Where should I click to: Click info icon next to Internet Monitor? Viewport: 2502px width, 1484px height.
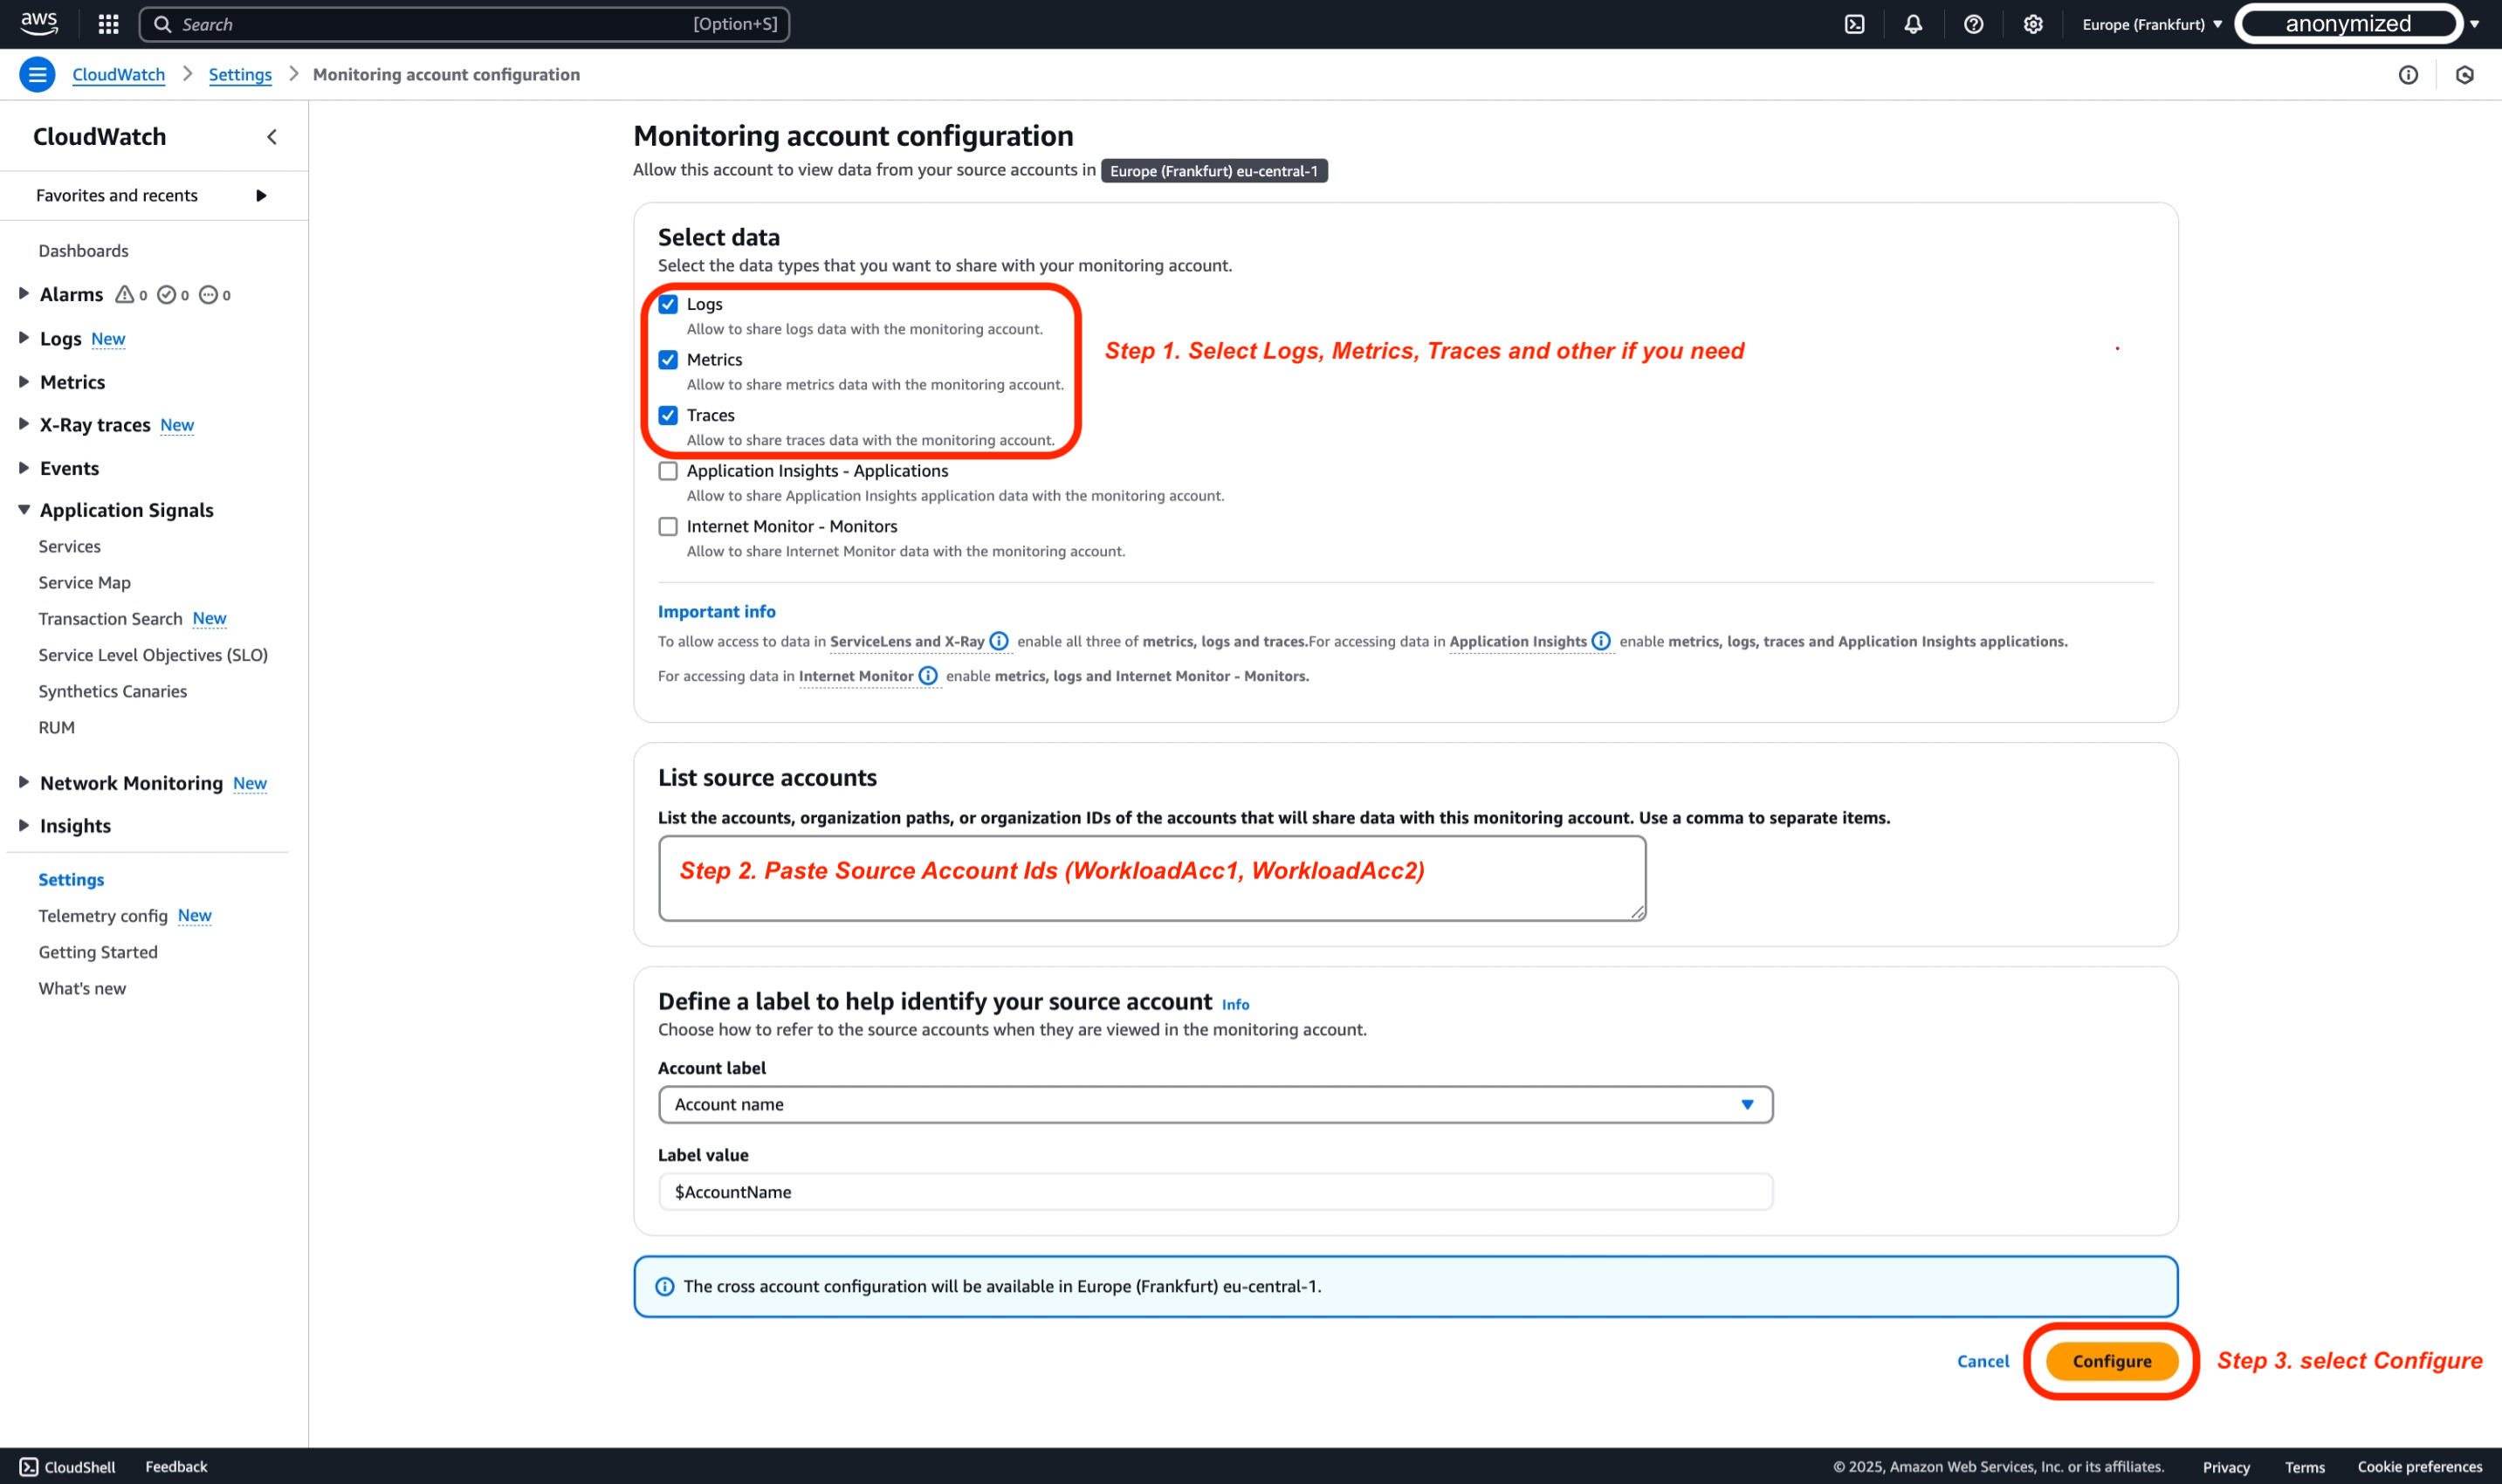point(928,676)
